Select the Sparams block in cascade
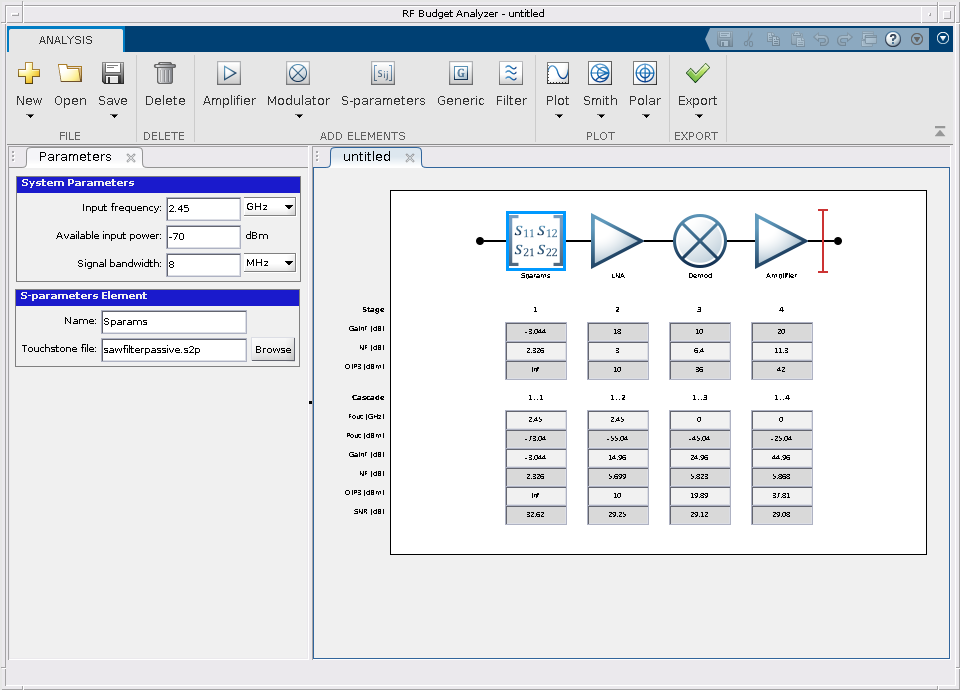The height and width of the screenshot is (690, 960). [536, 241]
